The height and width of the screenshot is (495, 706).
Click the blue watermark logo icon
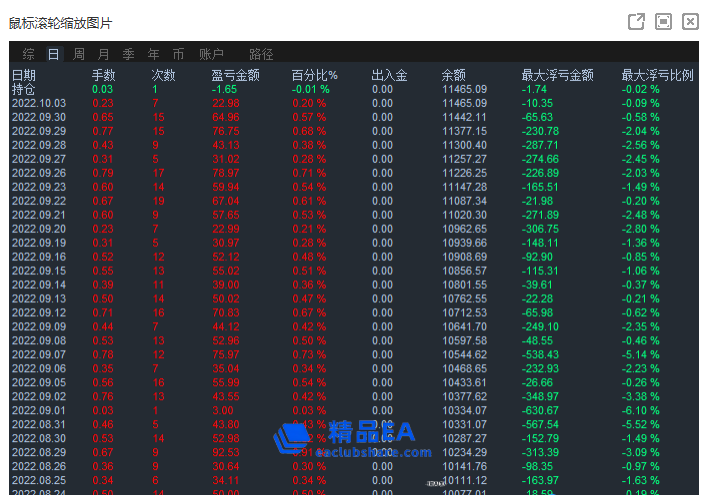294,439
